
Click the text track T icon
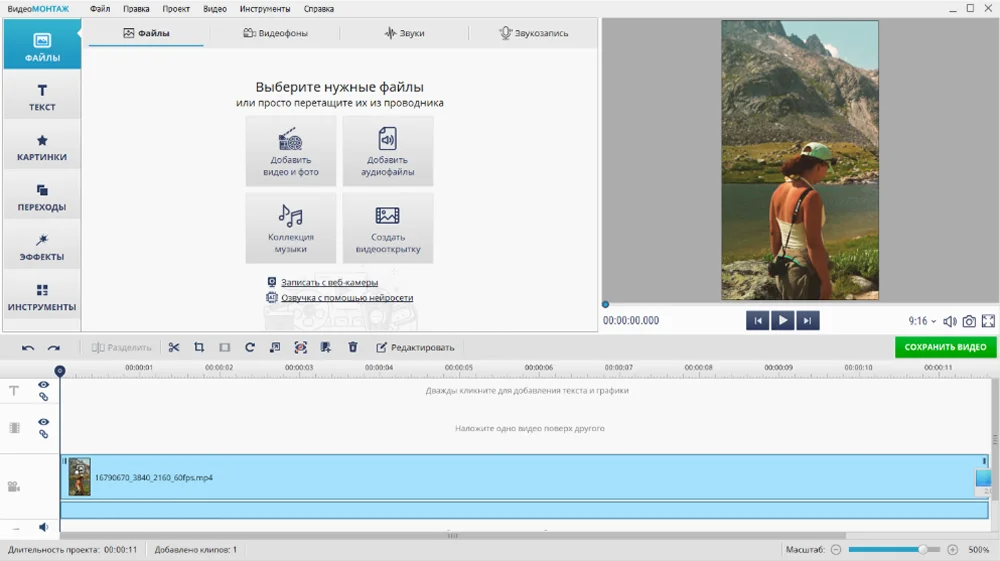(14, 391)
